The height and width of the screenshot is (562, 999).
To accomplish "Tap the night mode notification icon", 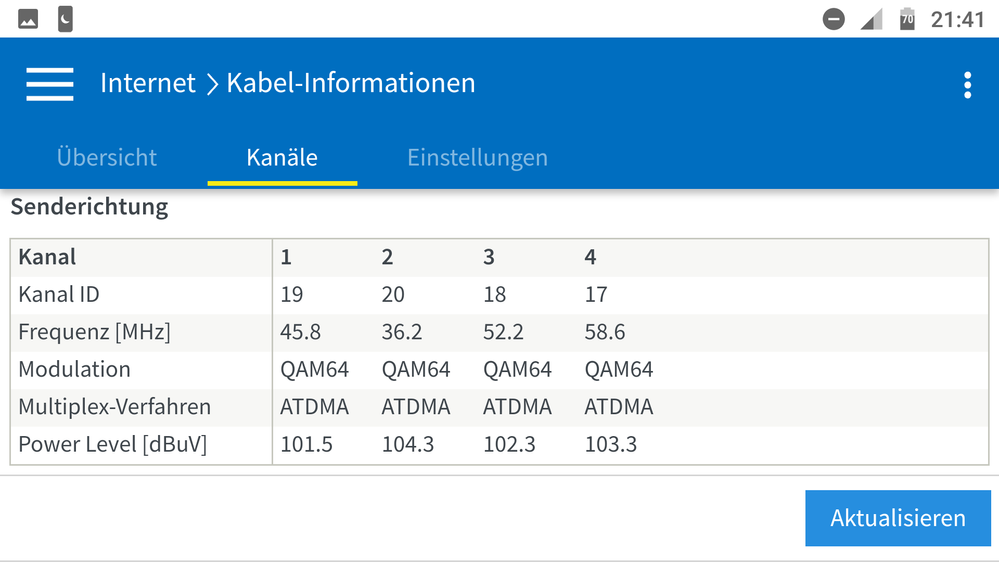I will [65, 19].
